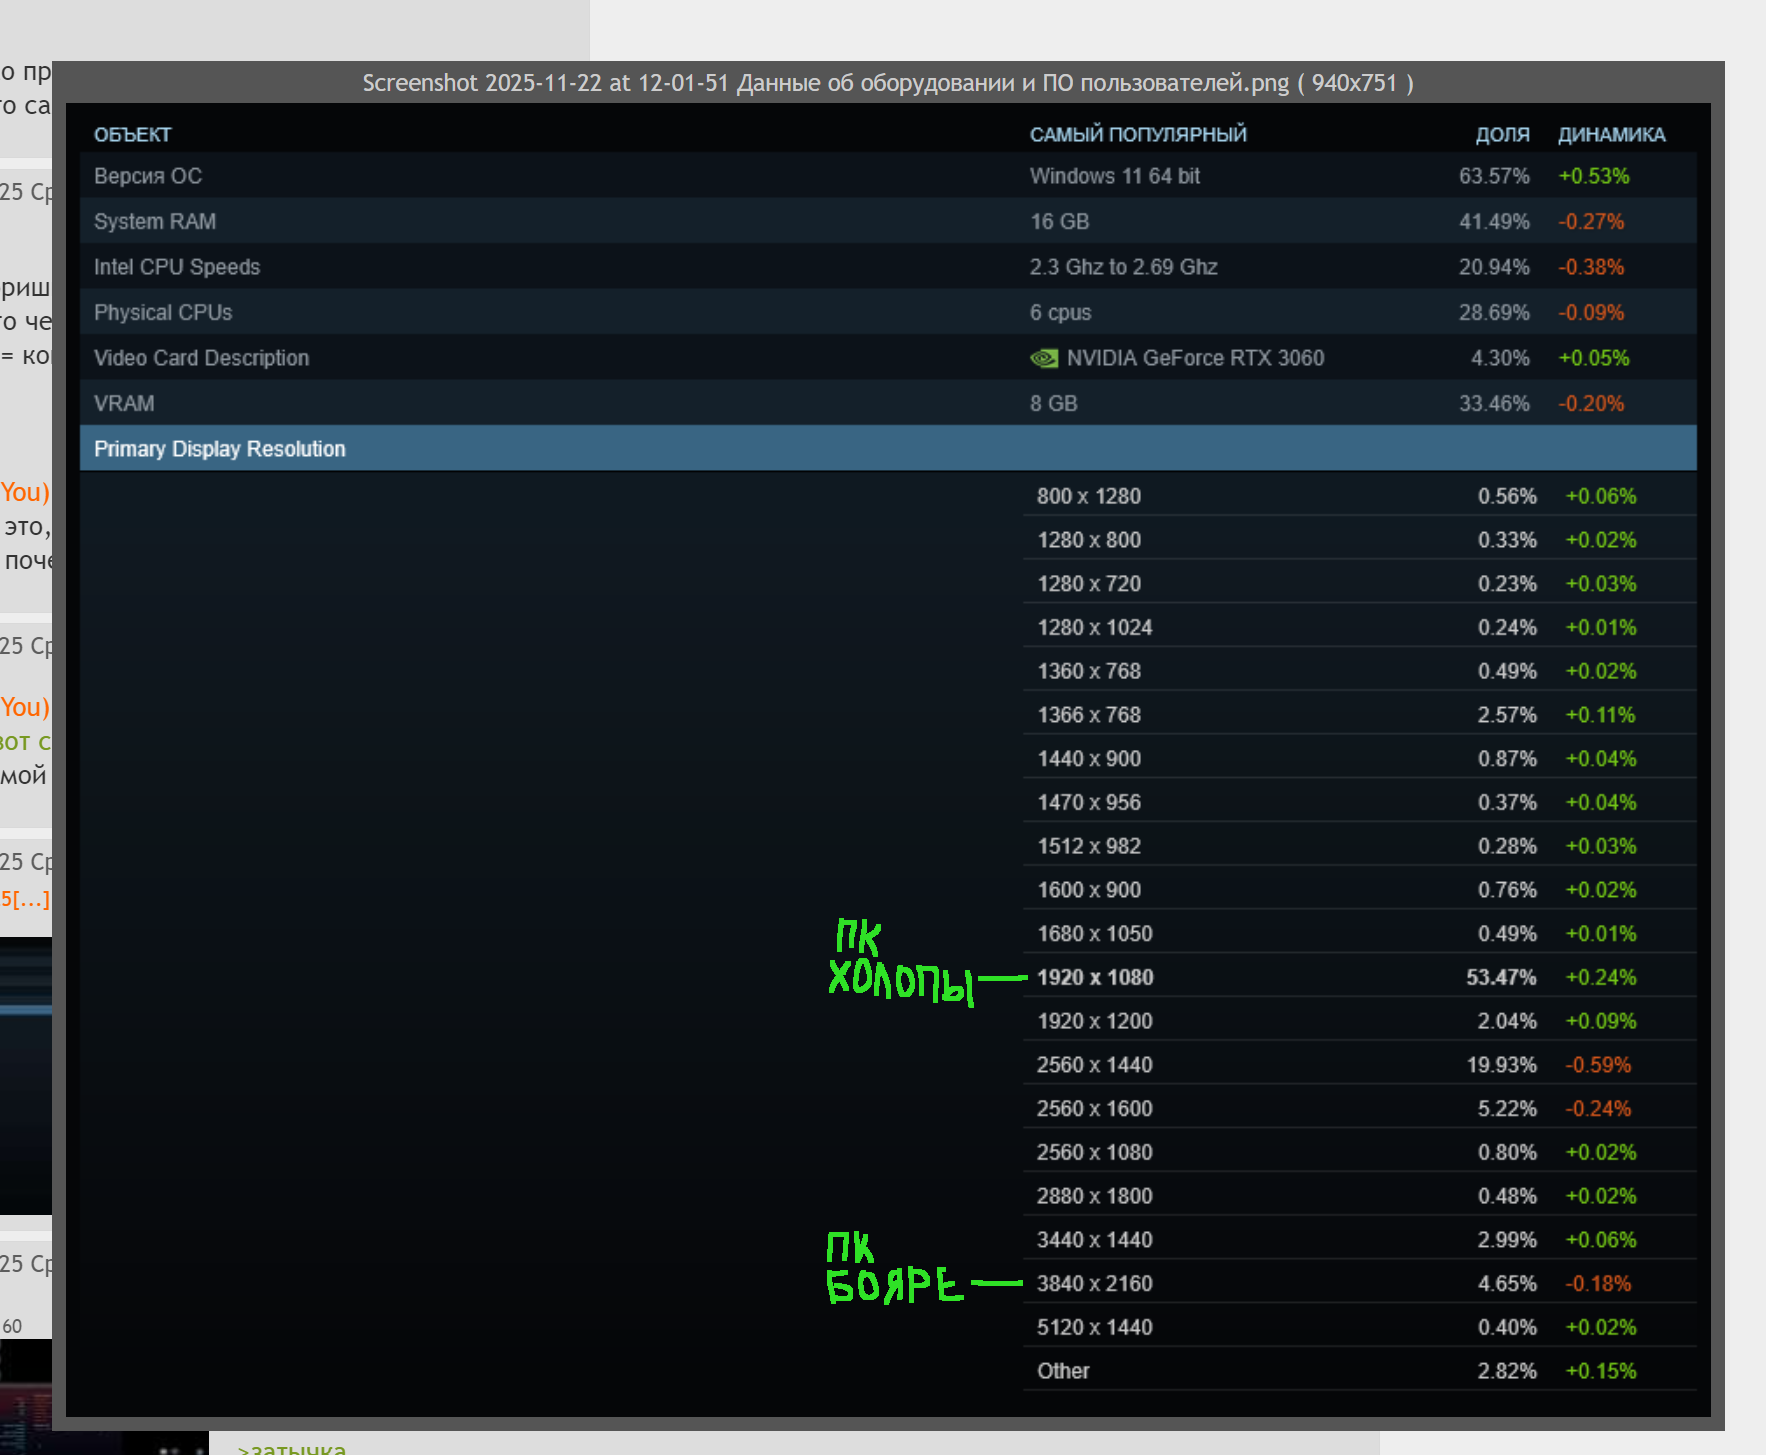Image resolution: width=1766 pixels, height=1455 pixels.
Task: Select the 800 x 1280 resolution entry
Action: point(1089,496)
